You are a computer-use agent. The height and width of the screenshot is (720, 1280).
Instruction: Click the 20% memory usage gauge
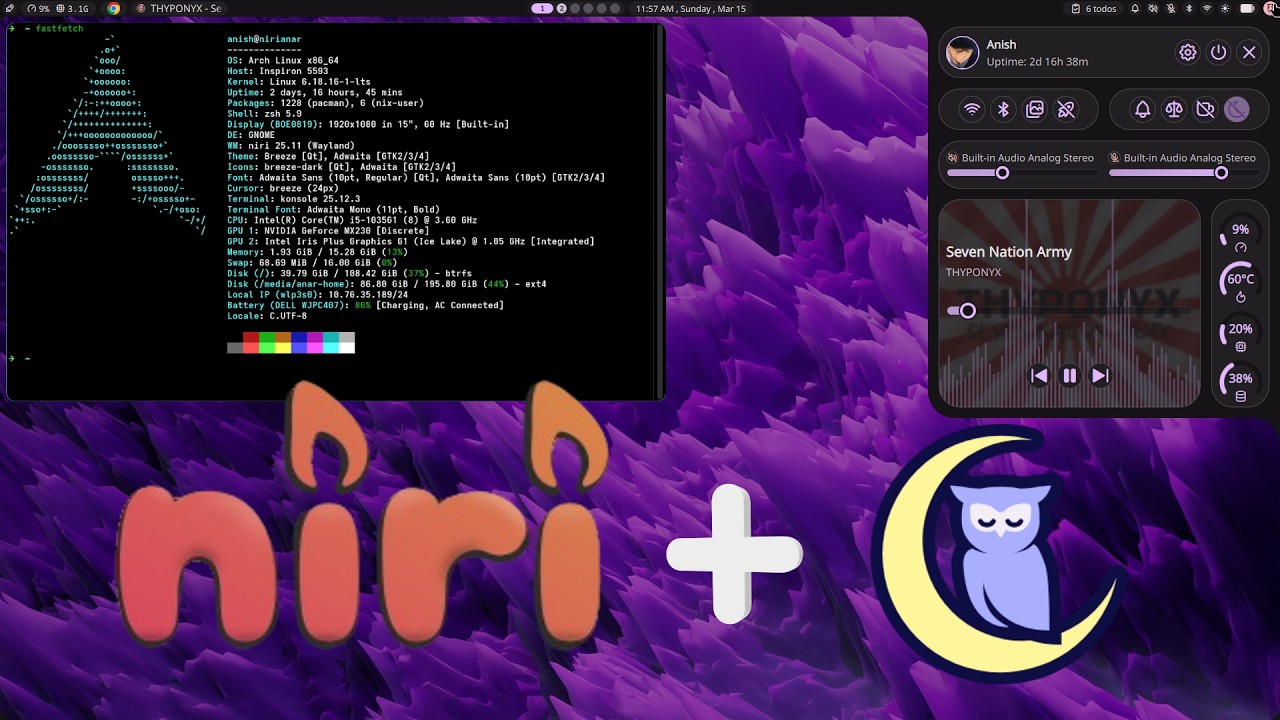[1241, 333]
